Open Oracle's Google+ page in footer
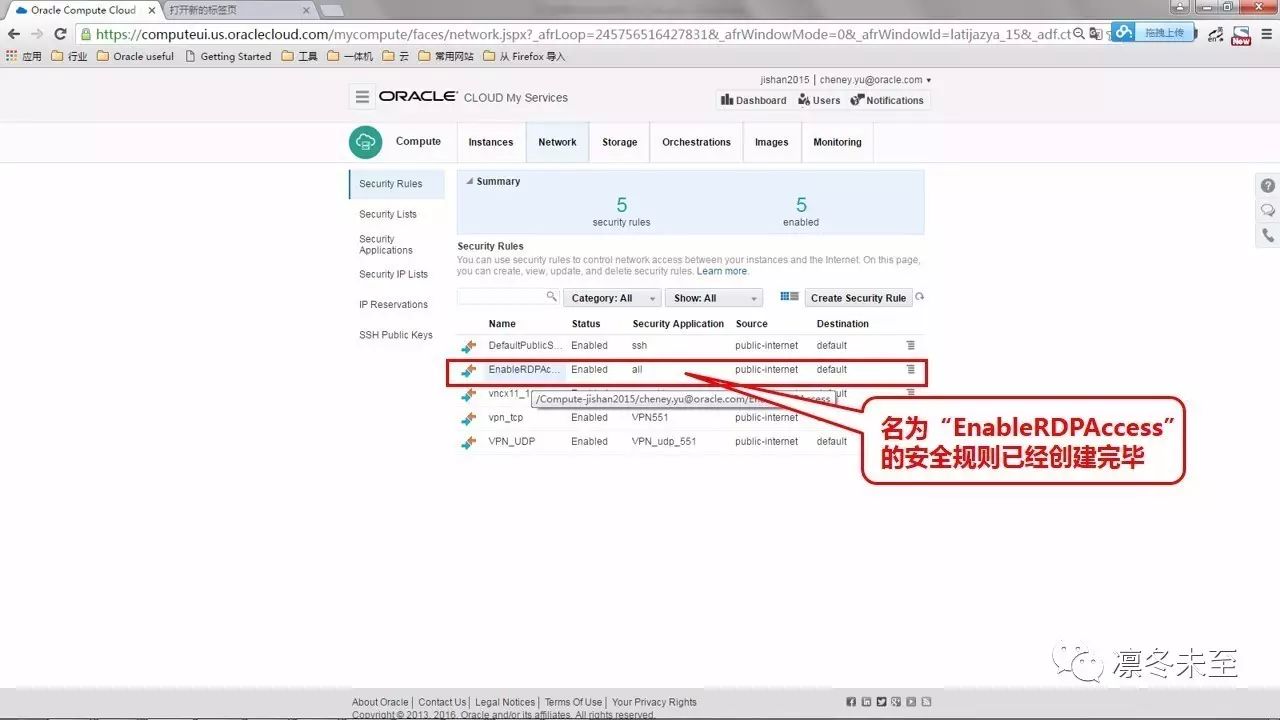Image resolution: width=1280 pixels, height=720 pixels. click(x=896, y=702)
